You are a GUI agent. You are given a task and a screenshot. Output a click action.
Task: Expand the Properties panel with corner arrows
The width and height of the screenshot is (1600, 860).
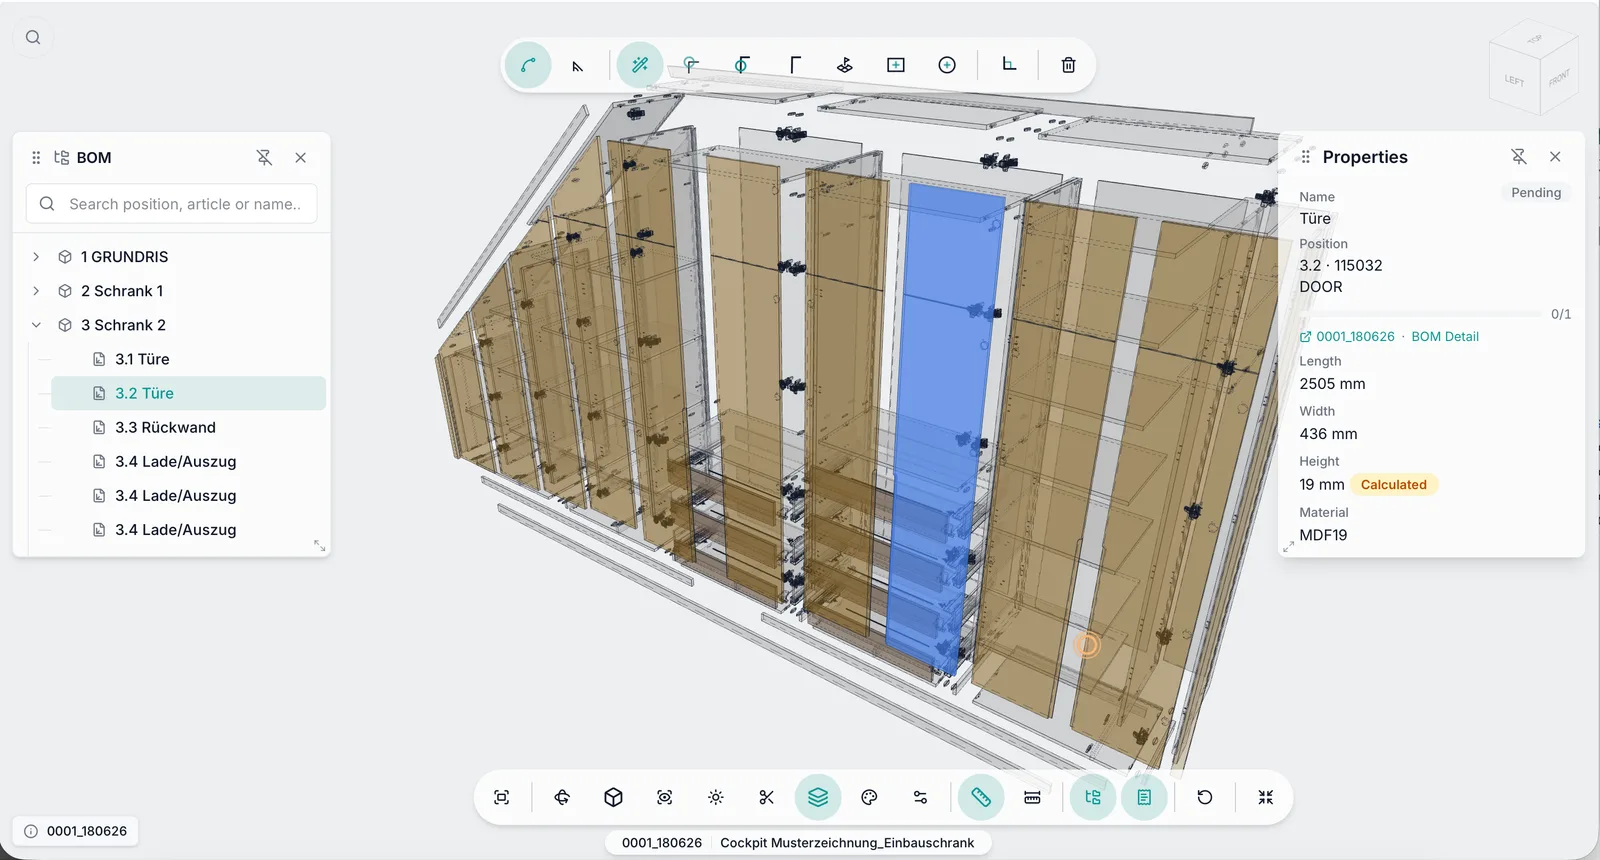(1288, 546)
